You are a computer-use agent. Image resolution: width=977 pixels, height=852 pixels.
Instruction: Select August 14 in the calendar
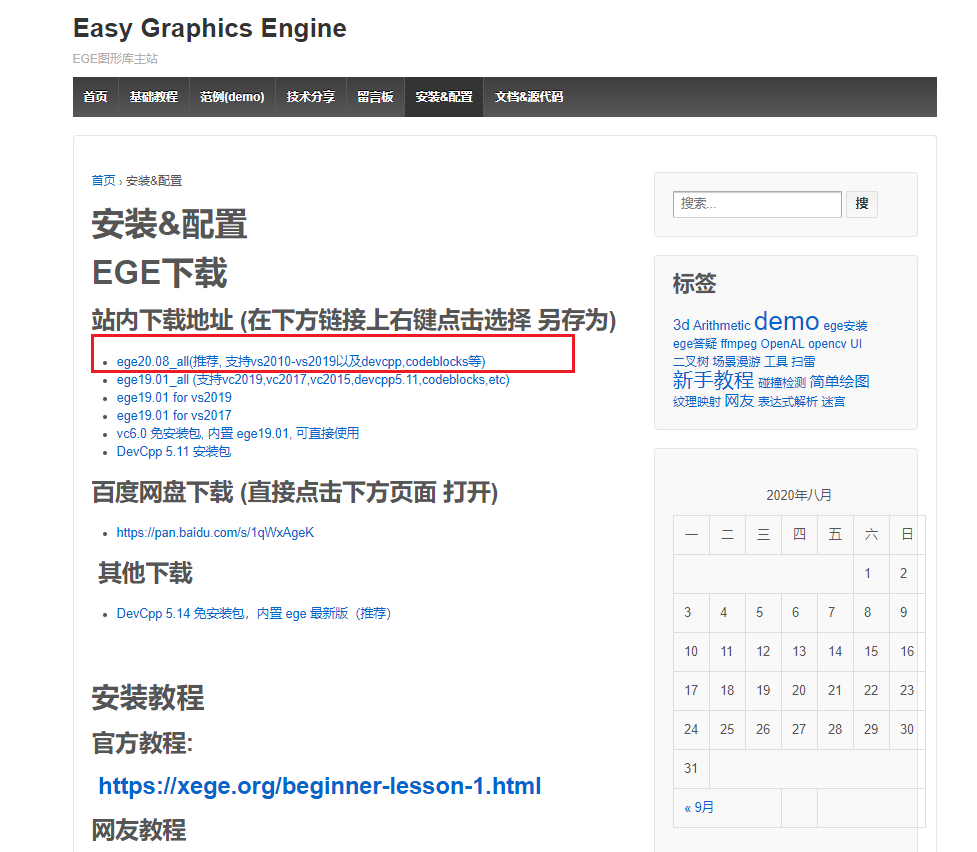(x=835, y=651)
